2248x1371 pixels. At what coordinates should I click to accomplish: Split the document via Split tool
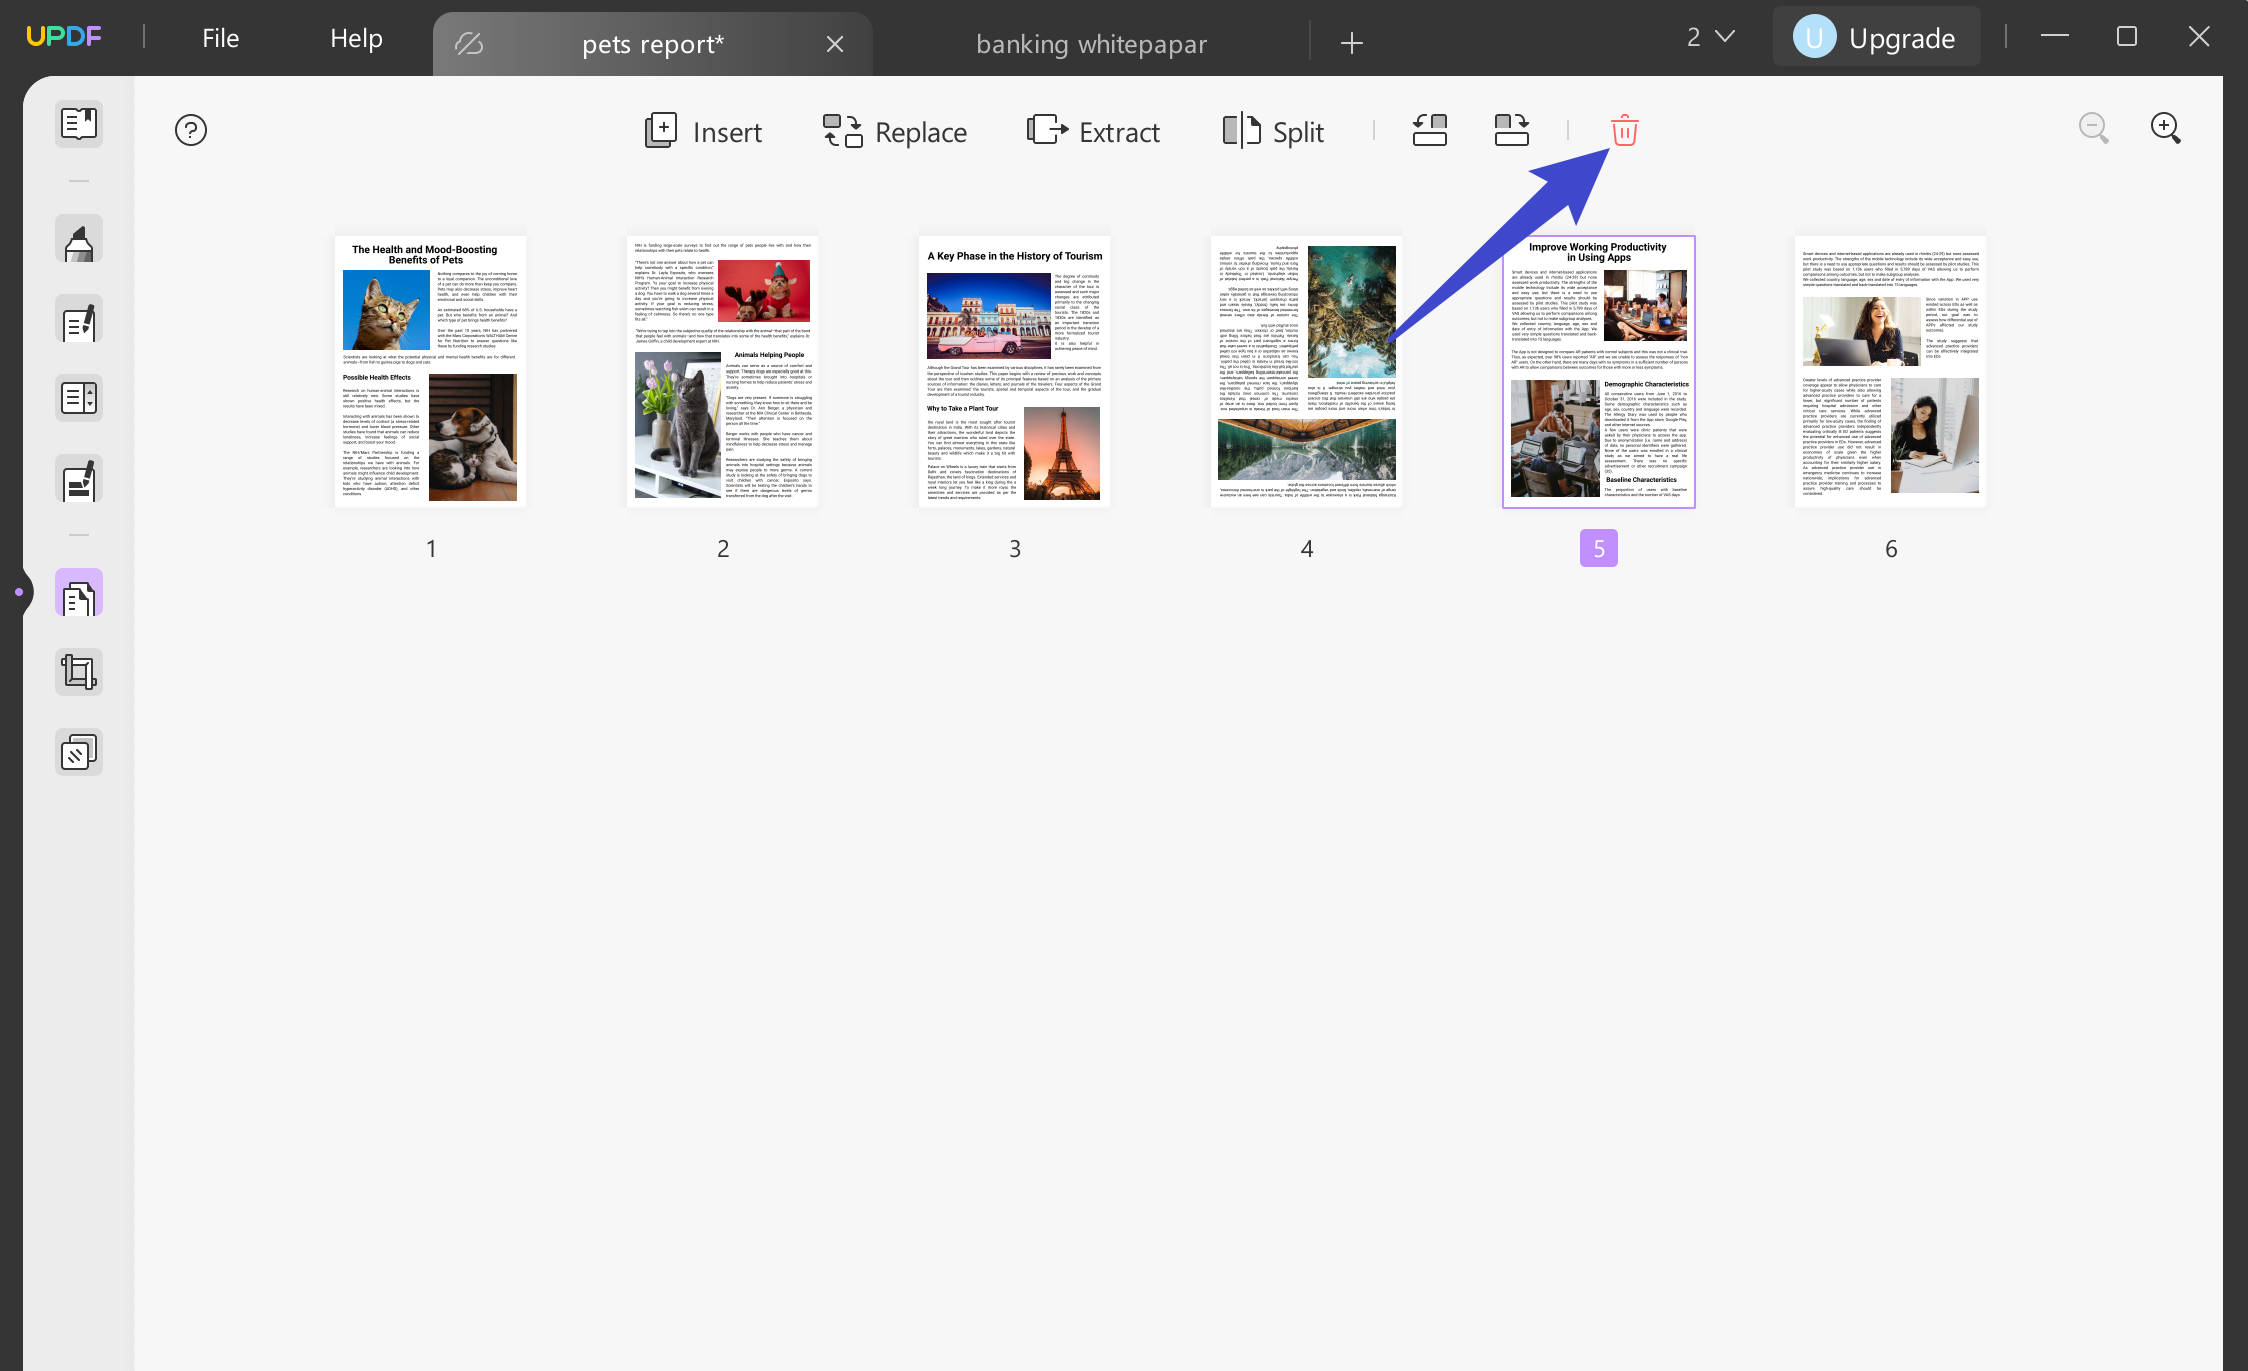[x=1273, y=131]
